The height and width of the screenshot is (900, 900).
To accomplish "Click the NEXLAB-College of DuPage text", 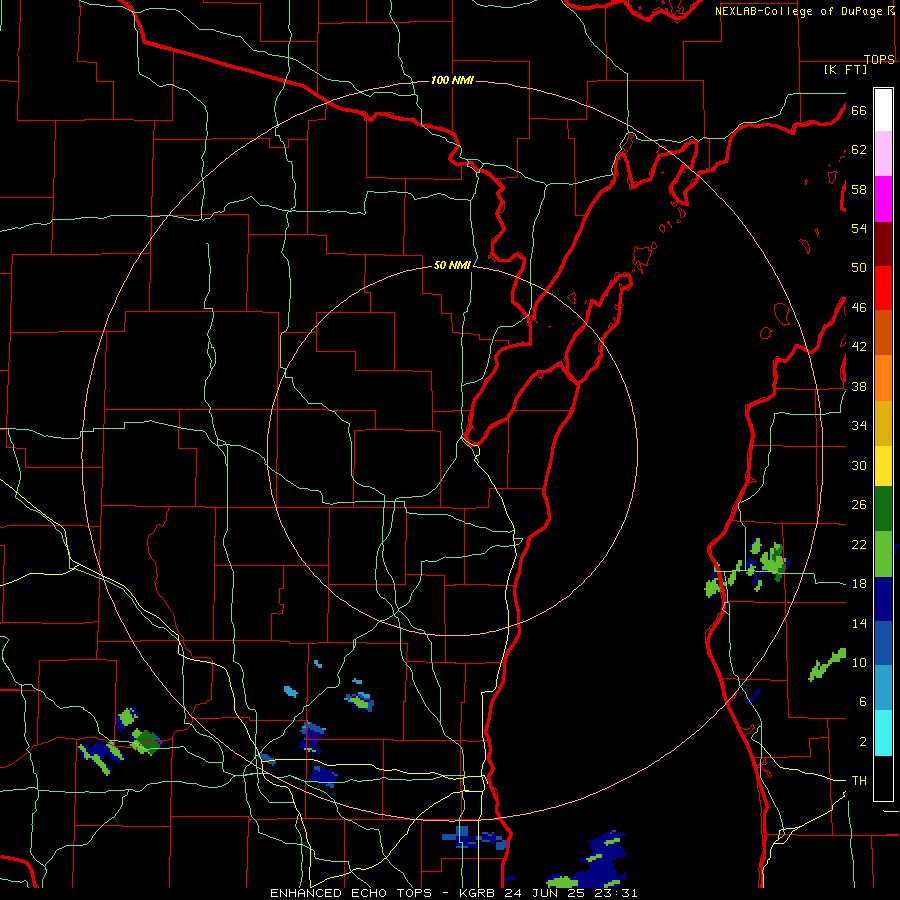I will point(800,11).
